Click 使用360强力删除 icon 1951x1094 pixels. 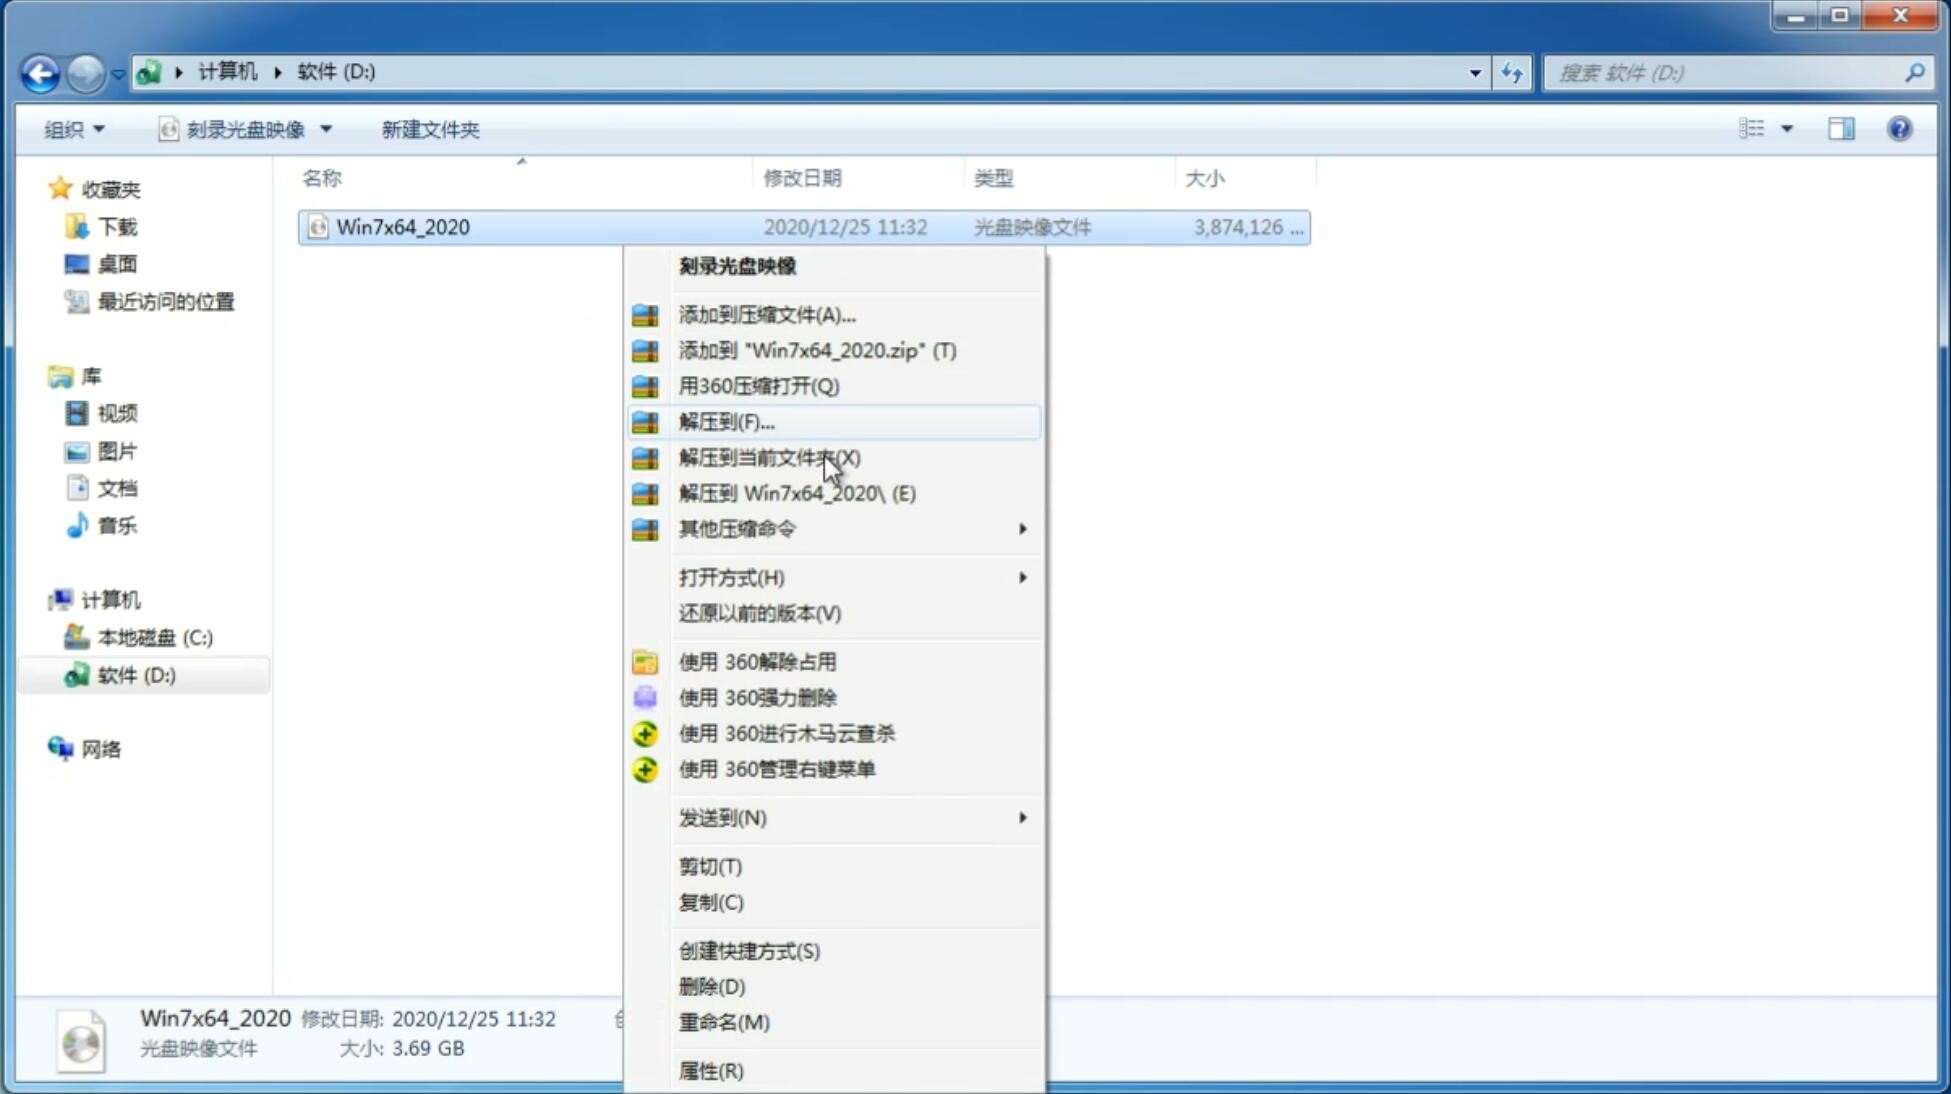click(645, 697)
